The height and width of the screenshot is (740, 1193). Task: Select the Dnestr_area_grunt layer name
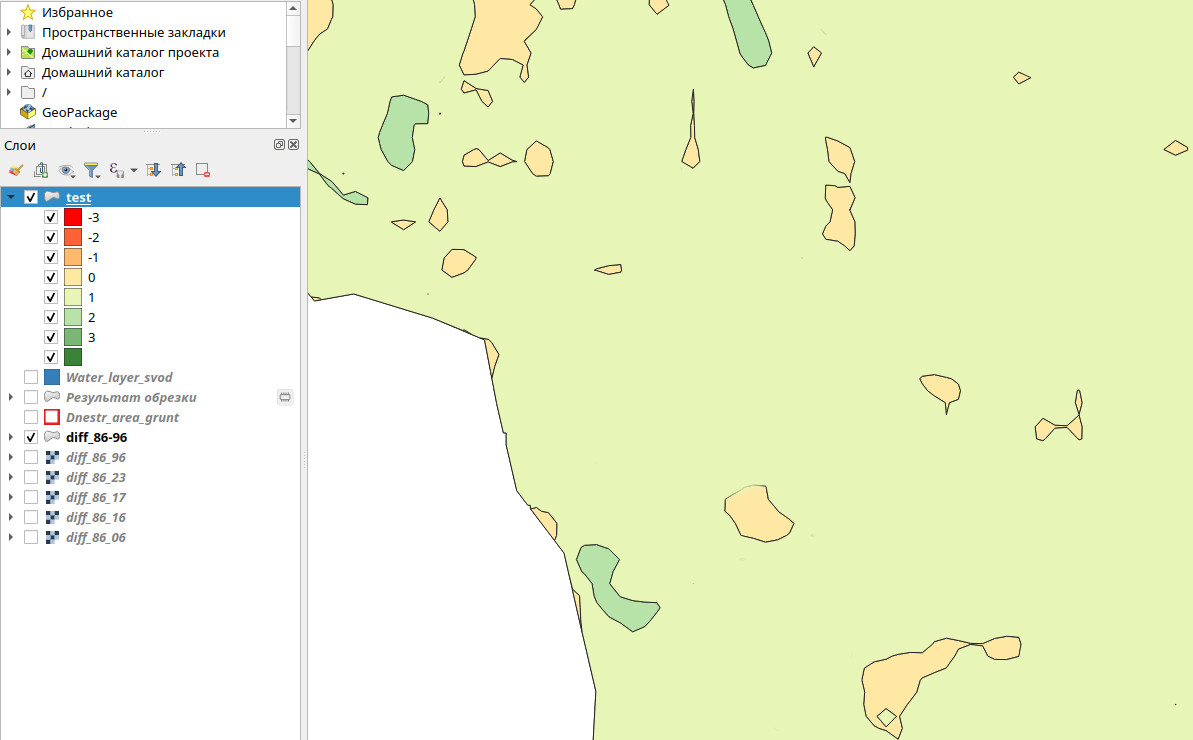[x=122, y=417]
